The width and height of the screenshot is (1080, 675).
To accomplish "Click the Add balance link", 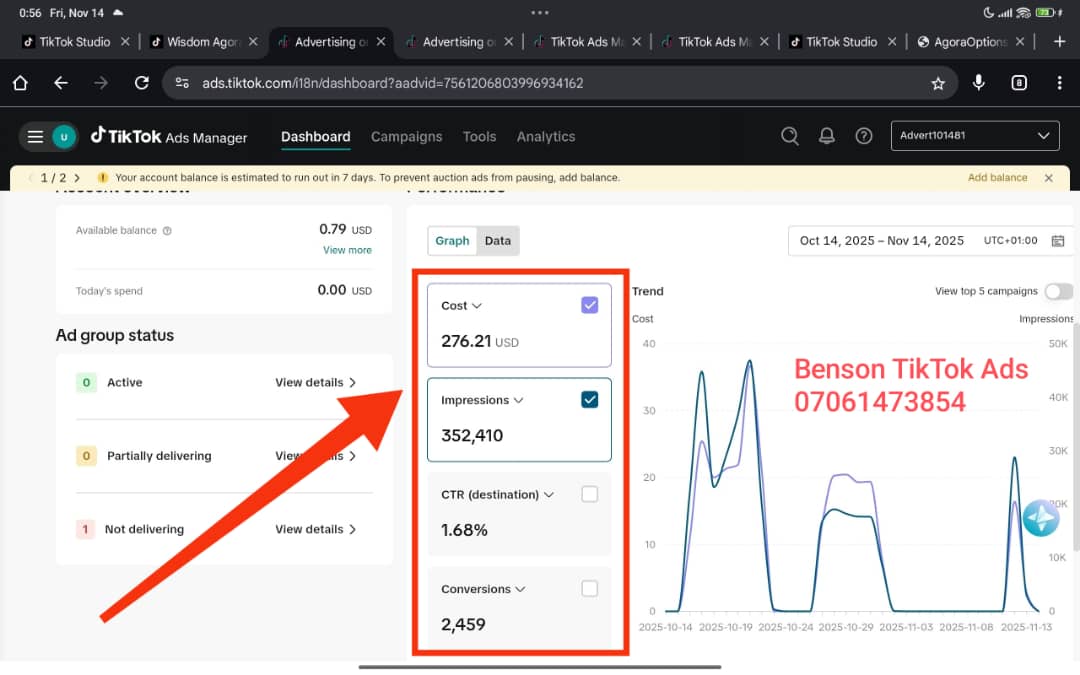I will [x=997, y=178].
